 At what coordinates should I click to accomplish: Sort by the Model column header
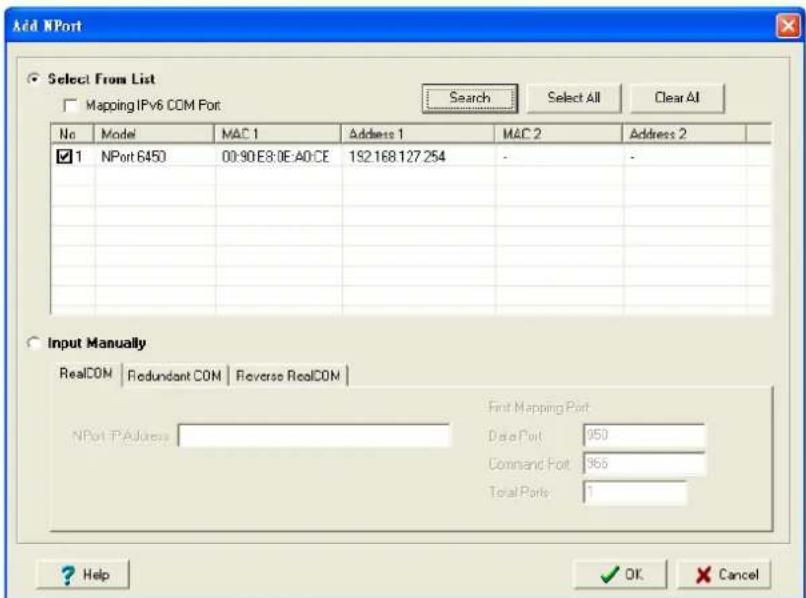[x=154, y=134]
